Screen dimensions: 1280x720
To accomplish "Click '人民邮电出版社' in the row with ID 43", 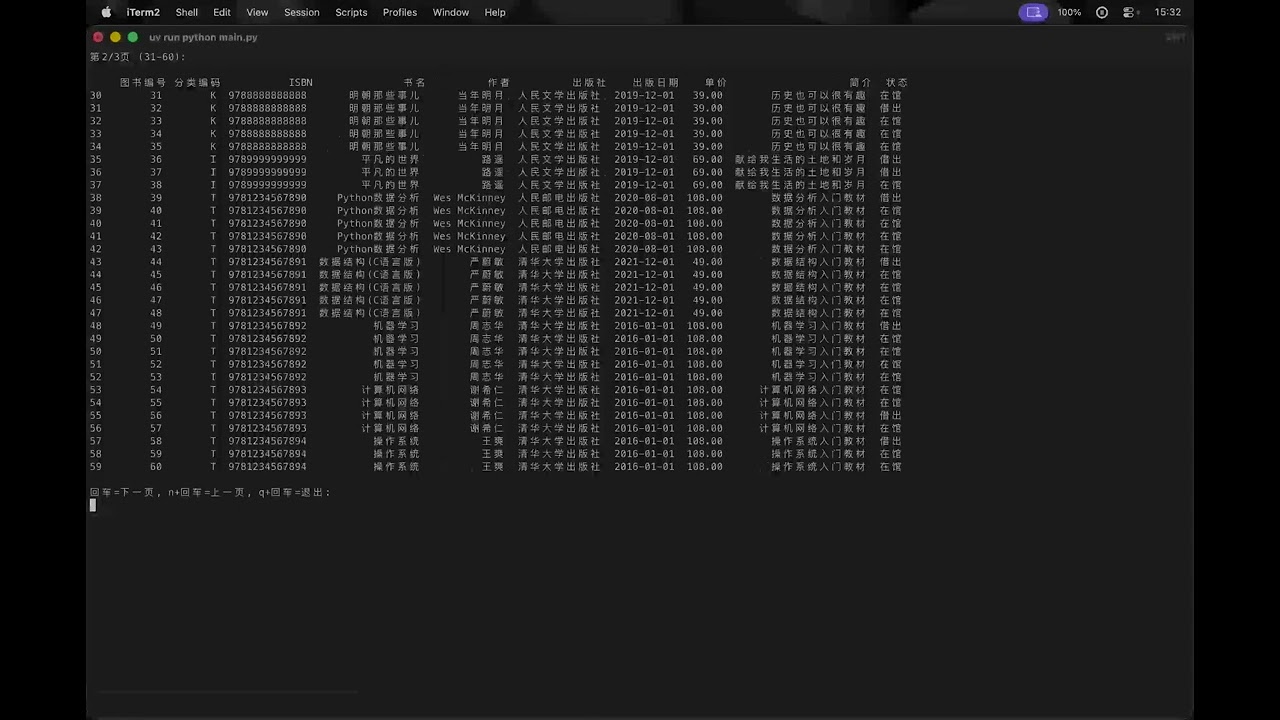I will click(559, 249).
